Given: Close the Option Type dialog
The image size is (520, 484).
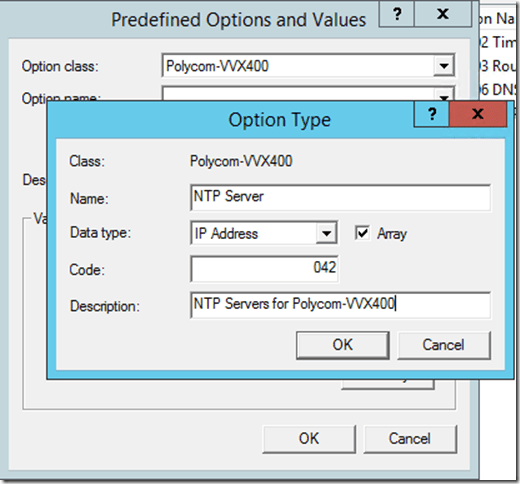Looking at the screenshot, I should 478,114.
